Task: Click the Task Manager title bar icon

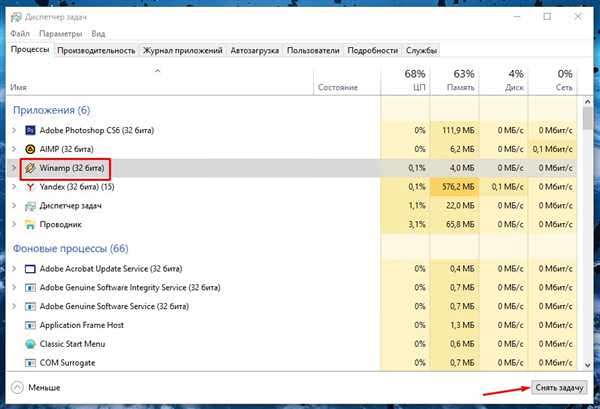Action: 16,17
